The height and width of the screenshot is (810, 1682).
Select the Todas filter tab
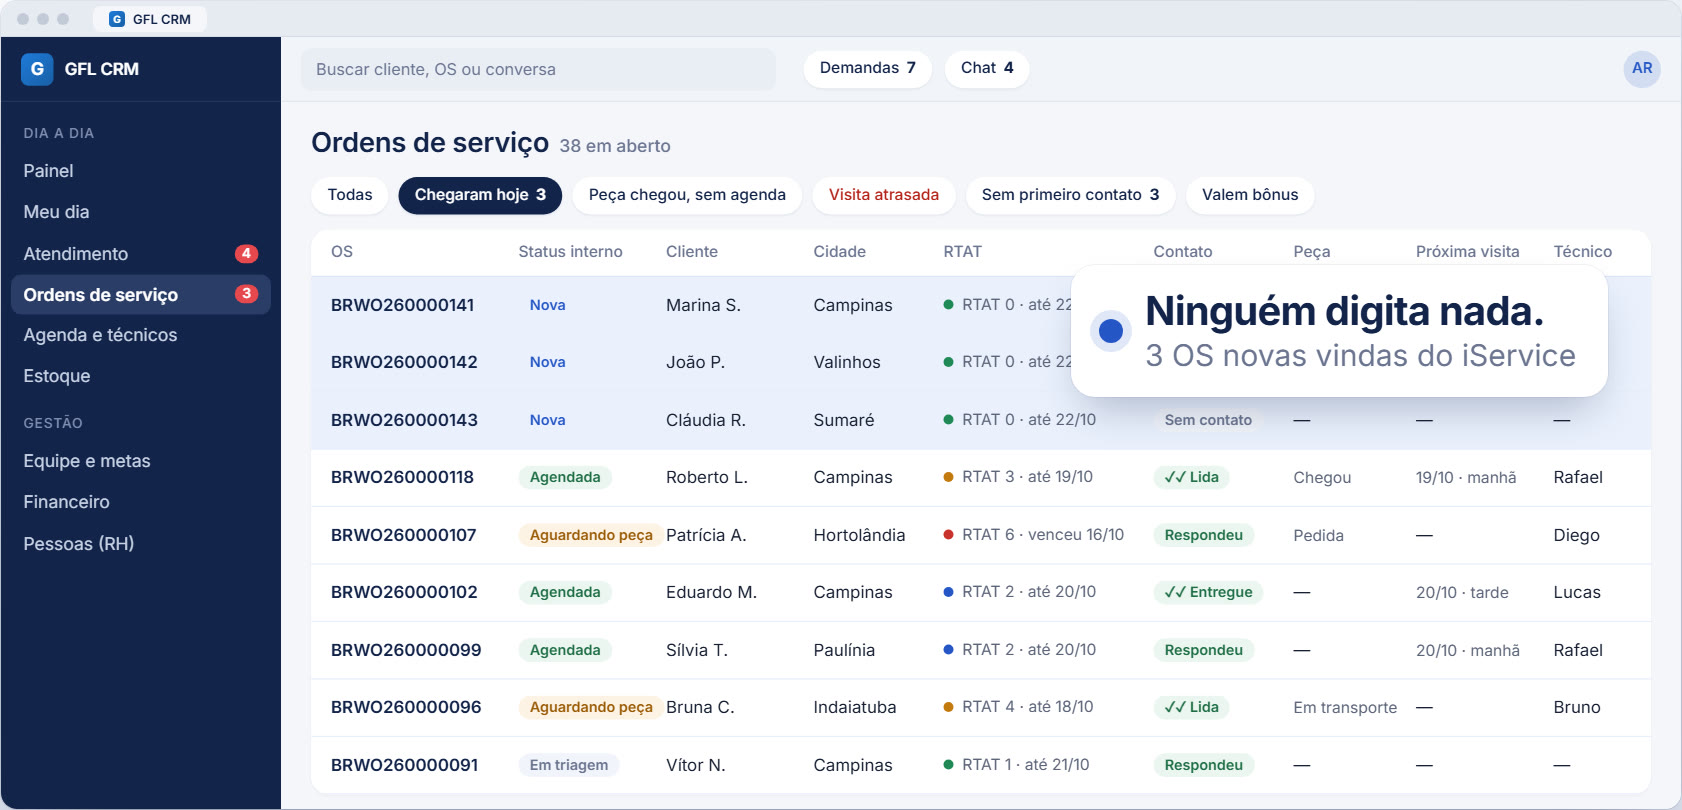point(350,195)
